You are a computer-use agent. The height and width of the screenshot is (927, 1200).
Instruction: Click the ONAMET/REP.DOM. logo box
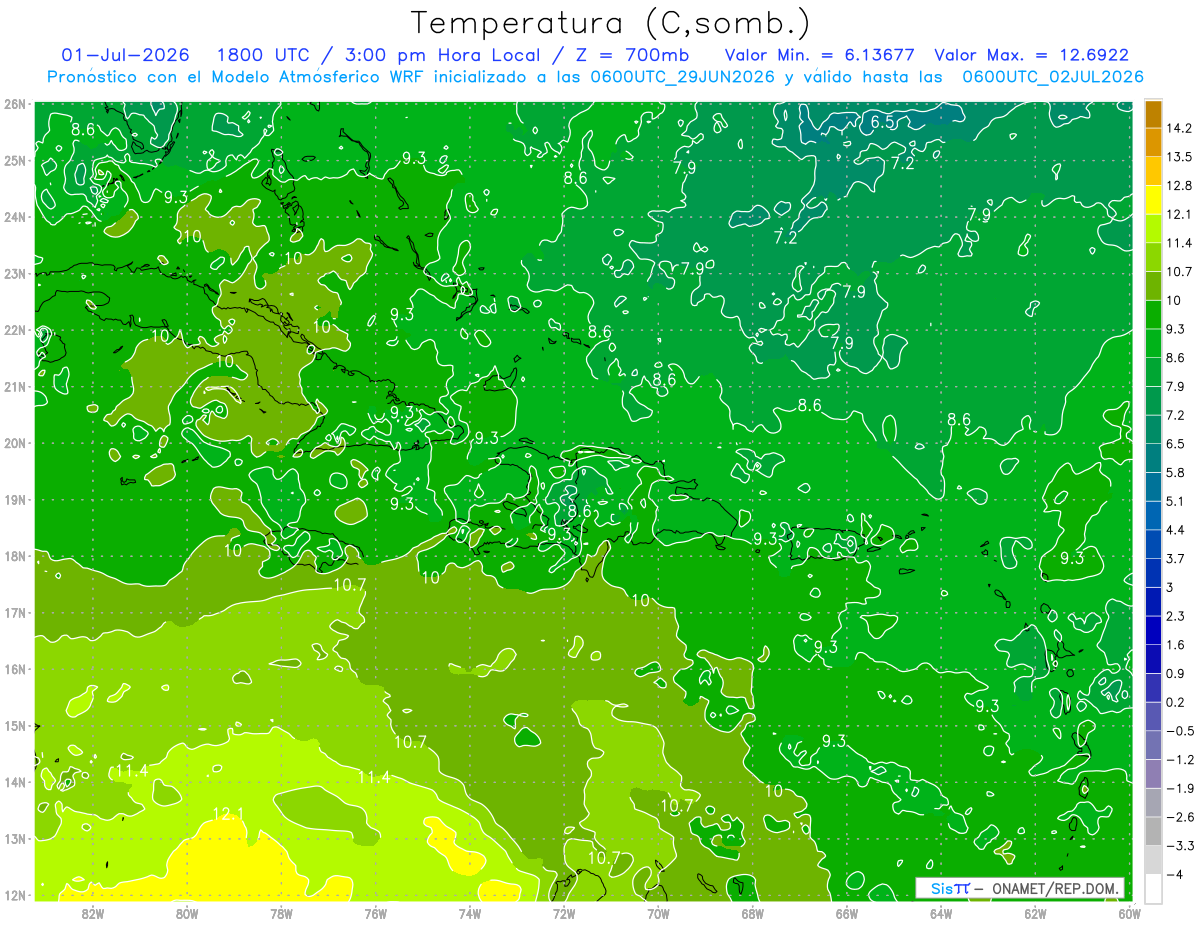coord(1020,888)
